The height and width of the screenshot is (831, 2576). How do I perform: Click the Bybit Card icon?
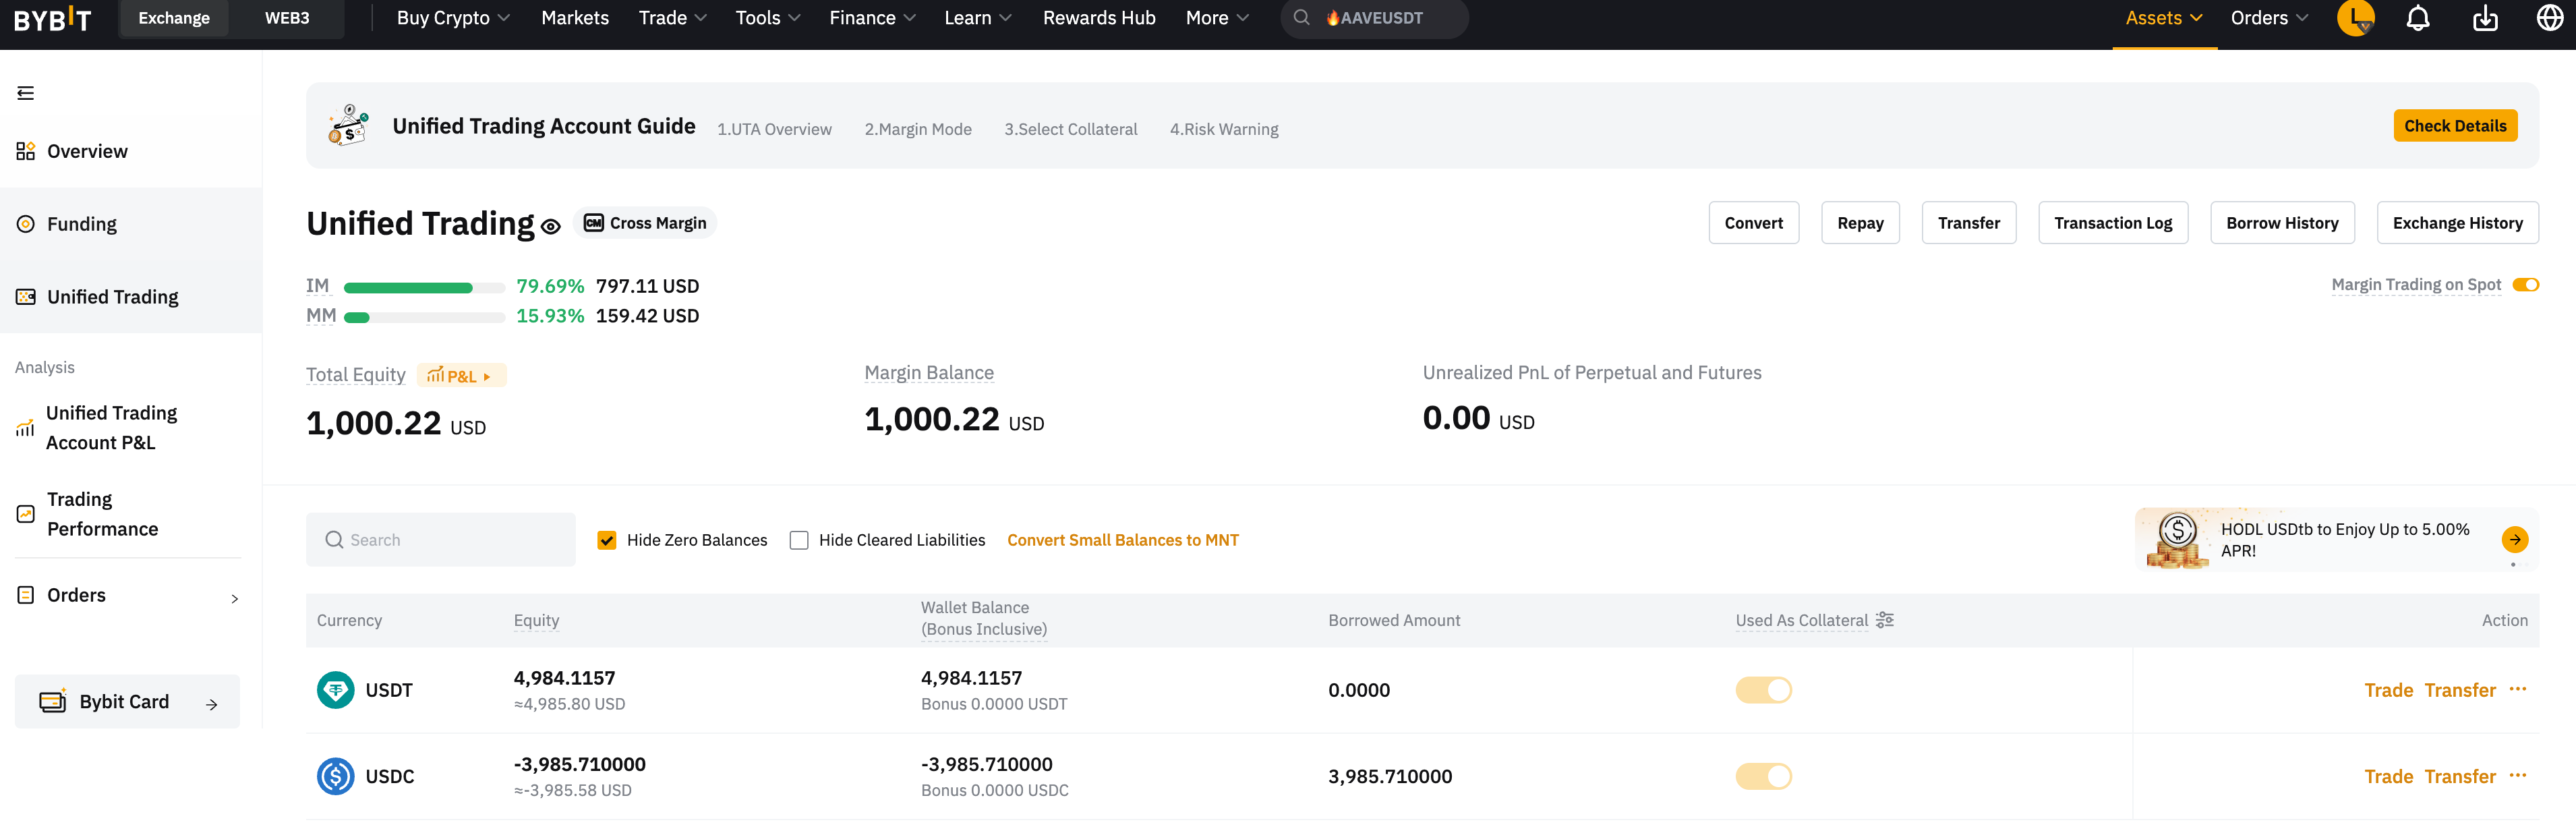53,701
